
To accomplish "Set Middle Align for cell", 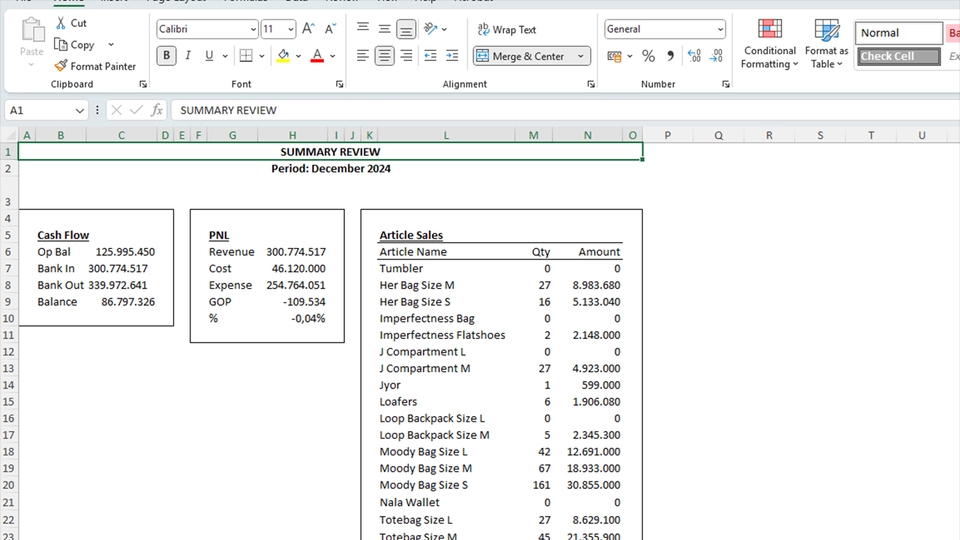I will (384, 28).
